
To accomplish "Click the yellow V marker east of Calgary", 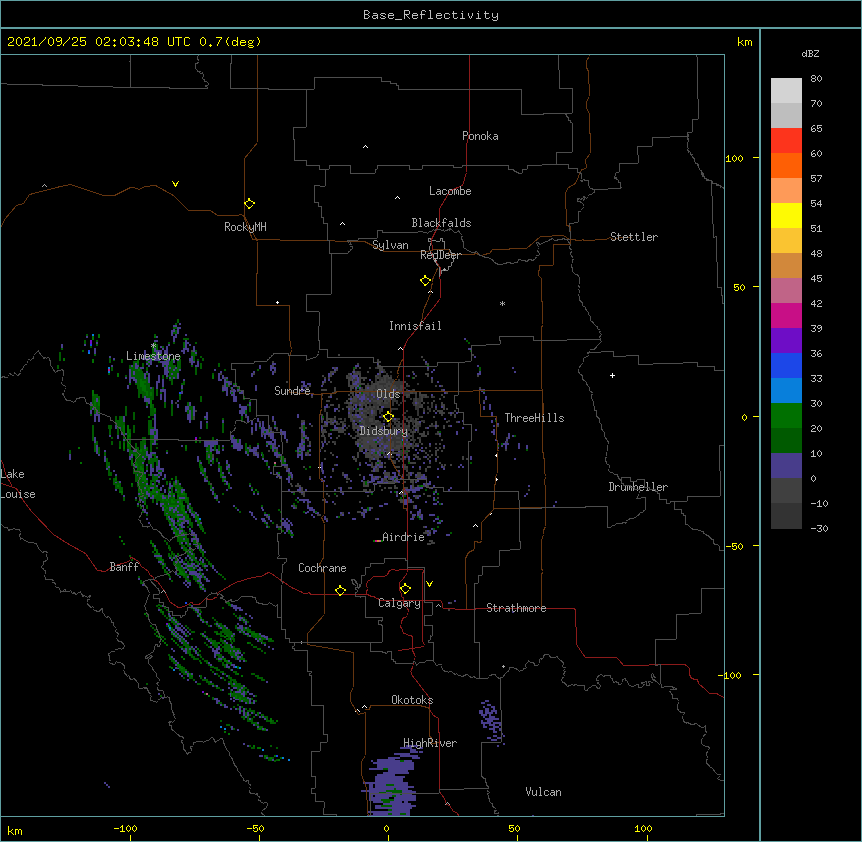I will [x=429, y=584].
